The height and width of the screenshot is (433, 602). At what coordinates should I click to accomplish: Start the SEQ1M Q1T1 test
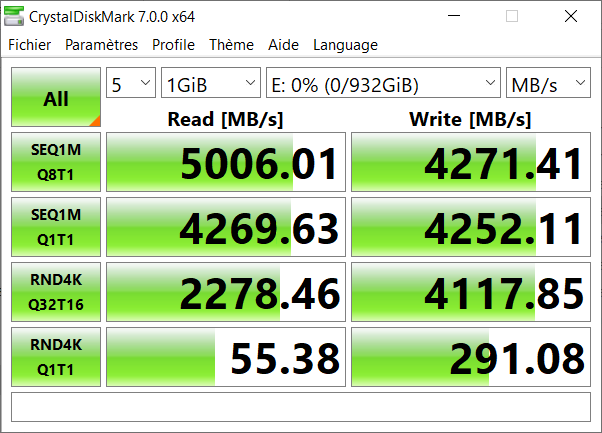pos(56,227)
